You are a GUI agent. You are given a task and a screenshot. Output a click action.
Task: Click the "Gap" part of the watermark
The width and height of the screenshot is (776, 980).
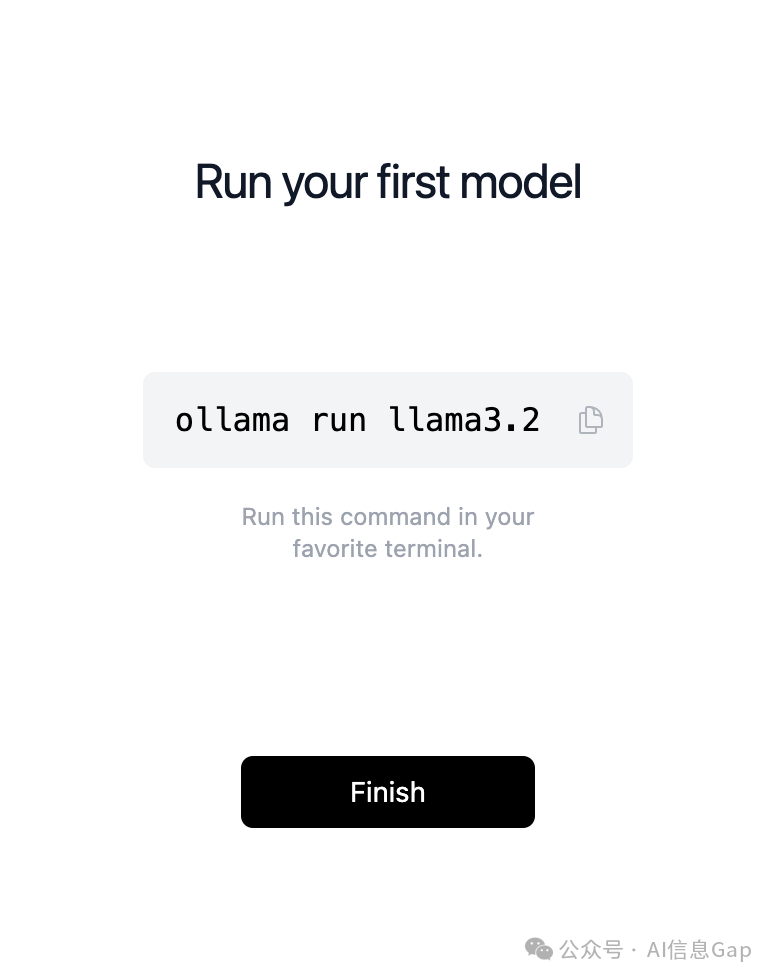(x=731, y=951)
